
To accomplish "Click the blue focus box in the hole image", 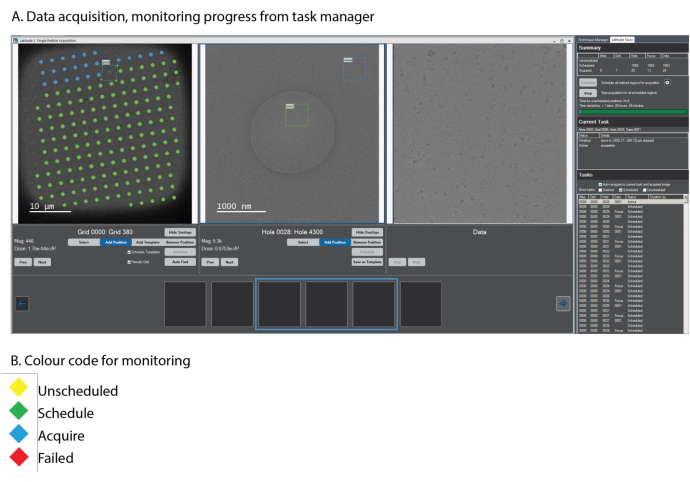I will click(x=354, y=66).
